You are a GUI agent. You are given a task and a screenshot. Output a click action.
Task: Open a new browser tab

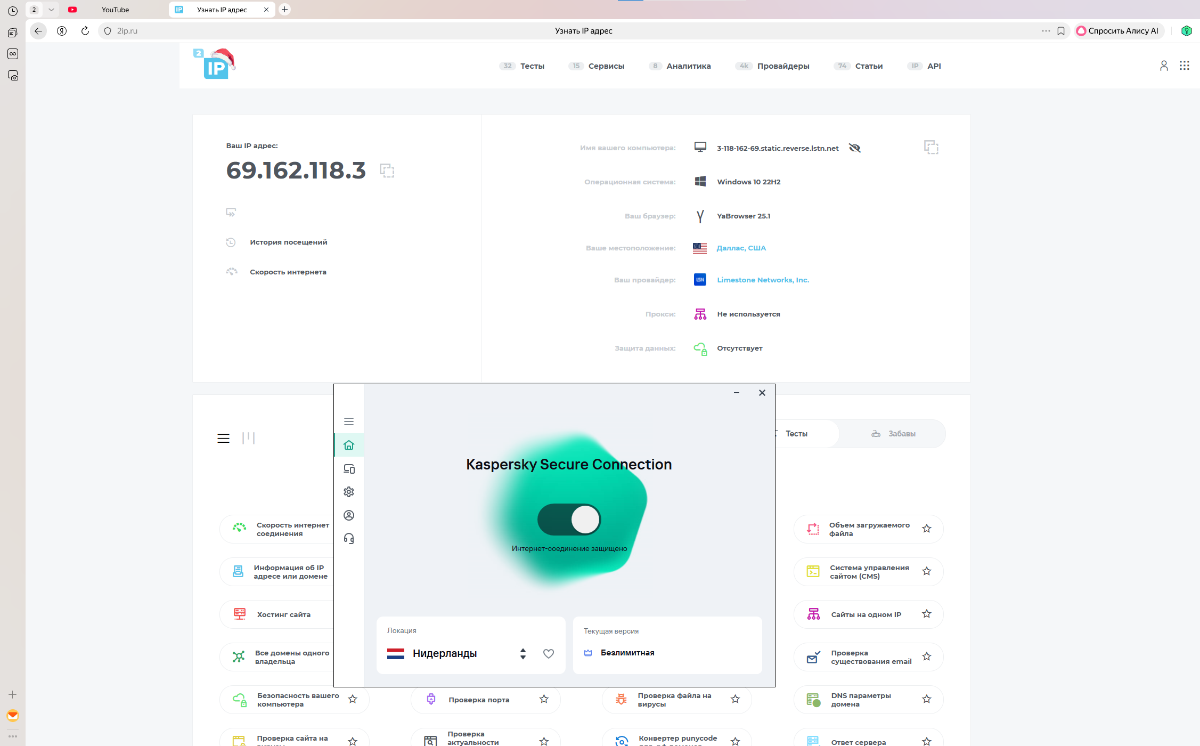coord(285,9)
